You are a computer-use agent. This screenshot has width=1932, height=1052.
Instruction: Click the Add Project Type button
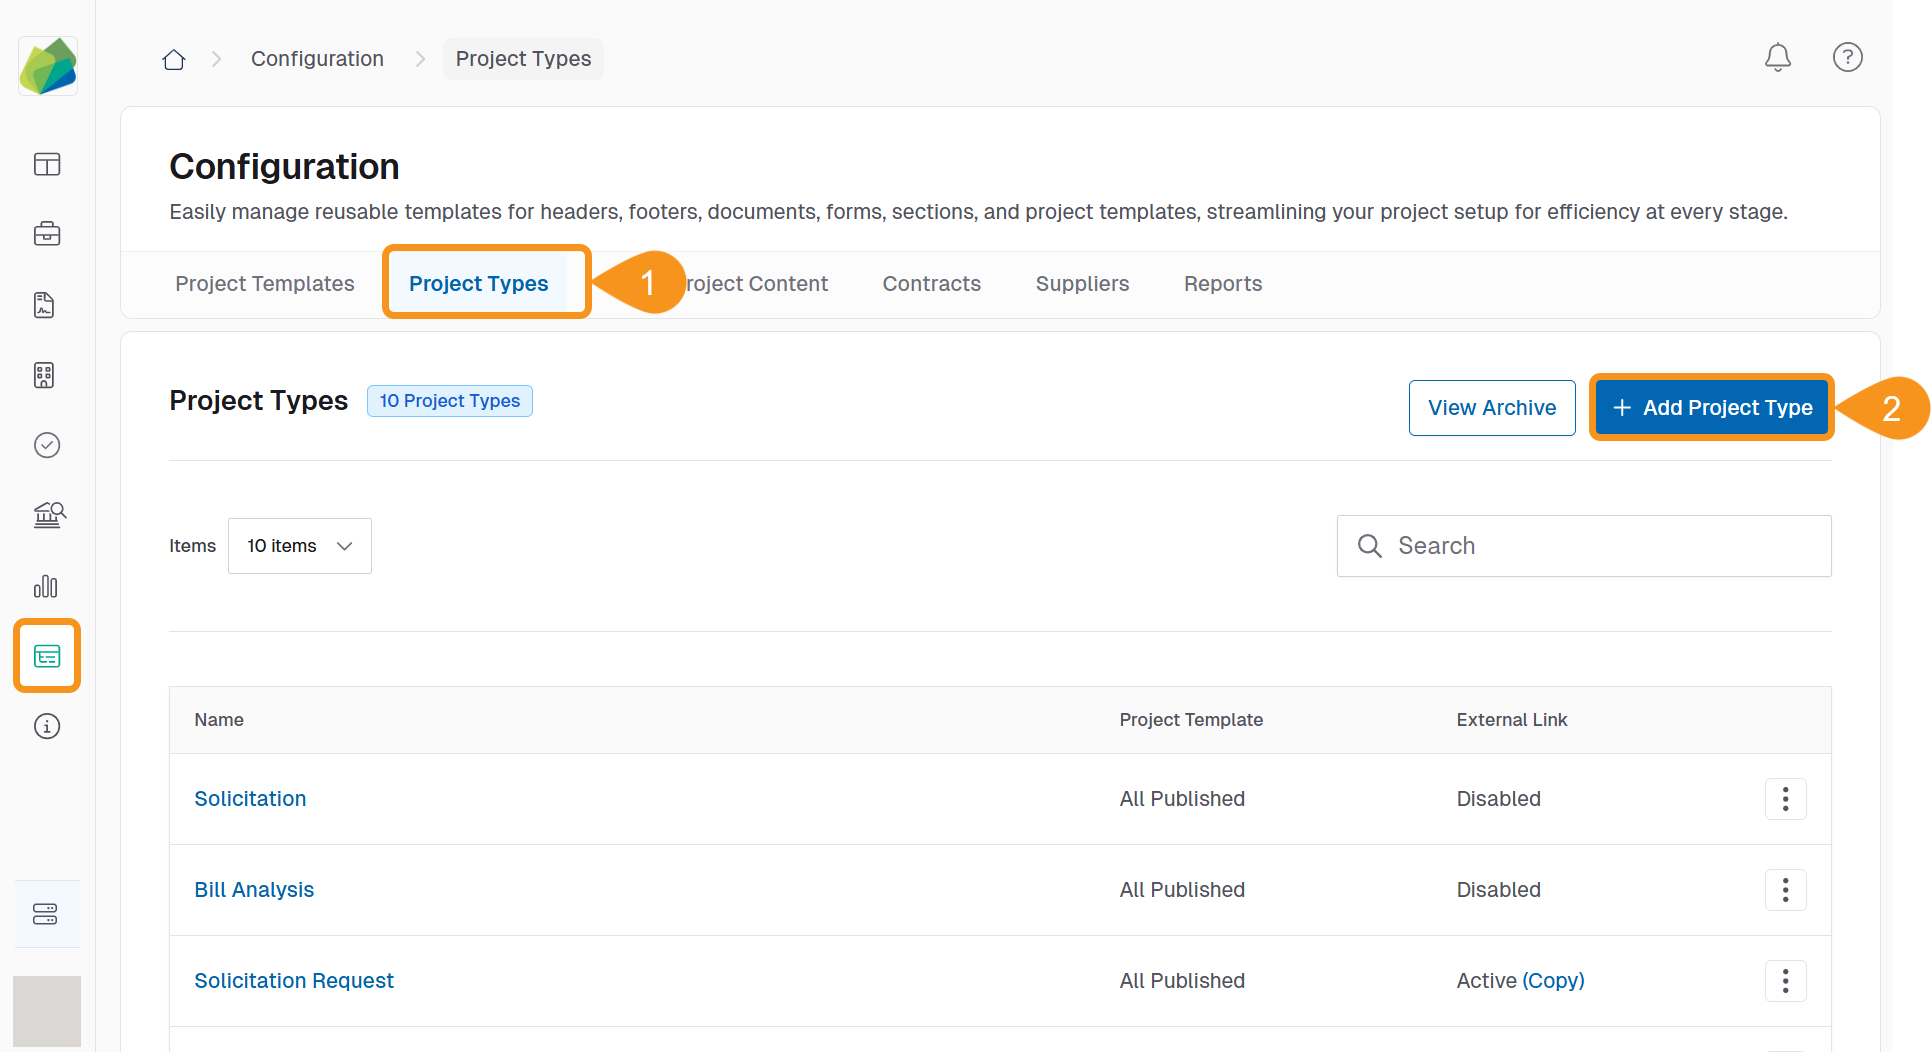click(1711, 408)
